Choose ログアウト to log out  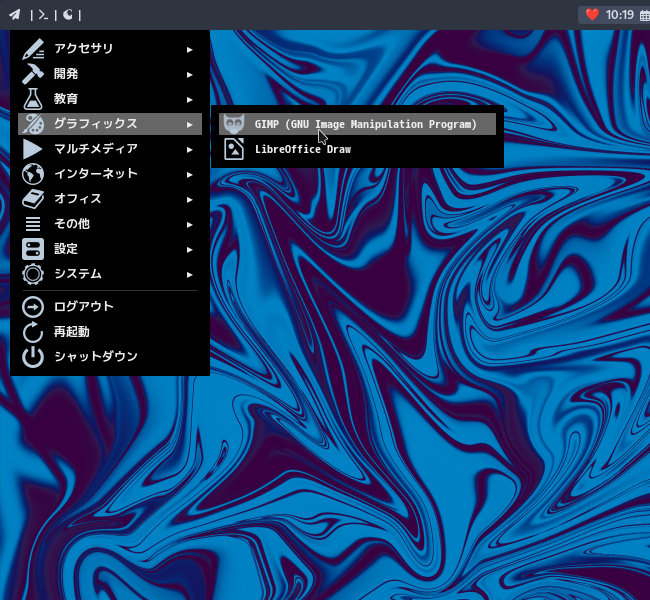(x=110, y=307)
